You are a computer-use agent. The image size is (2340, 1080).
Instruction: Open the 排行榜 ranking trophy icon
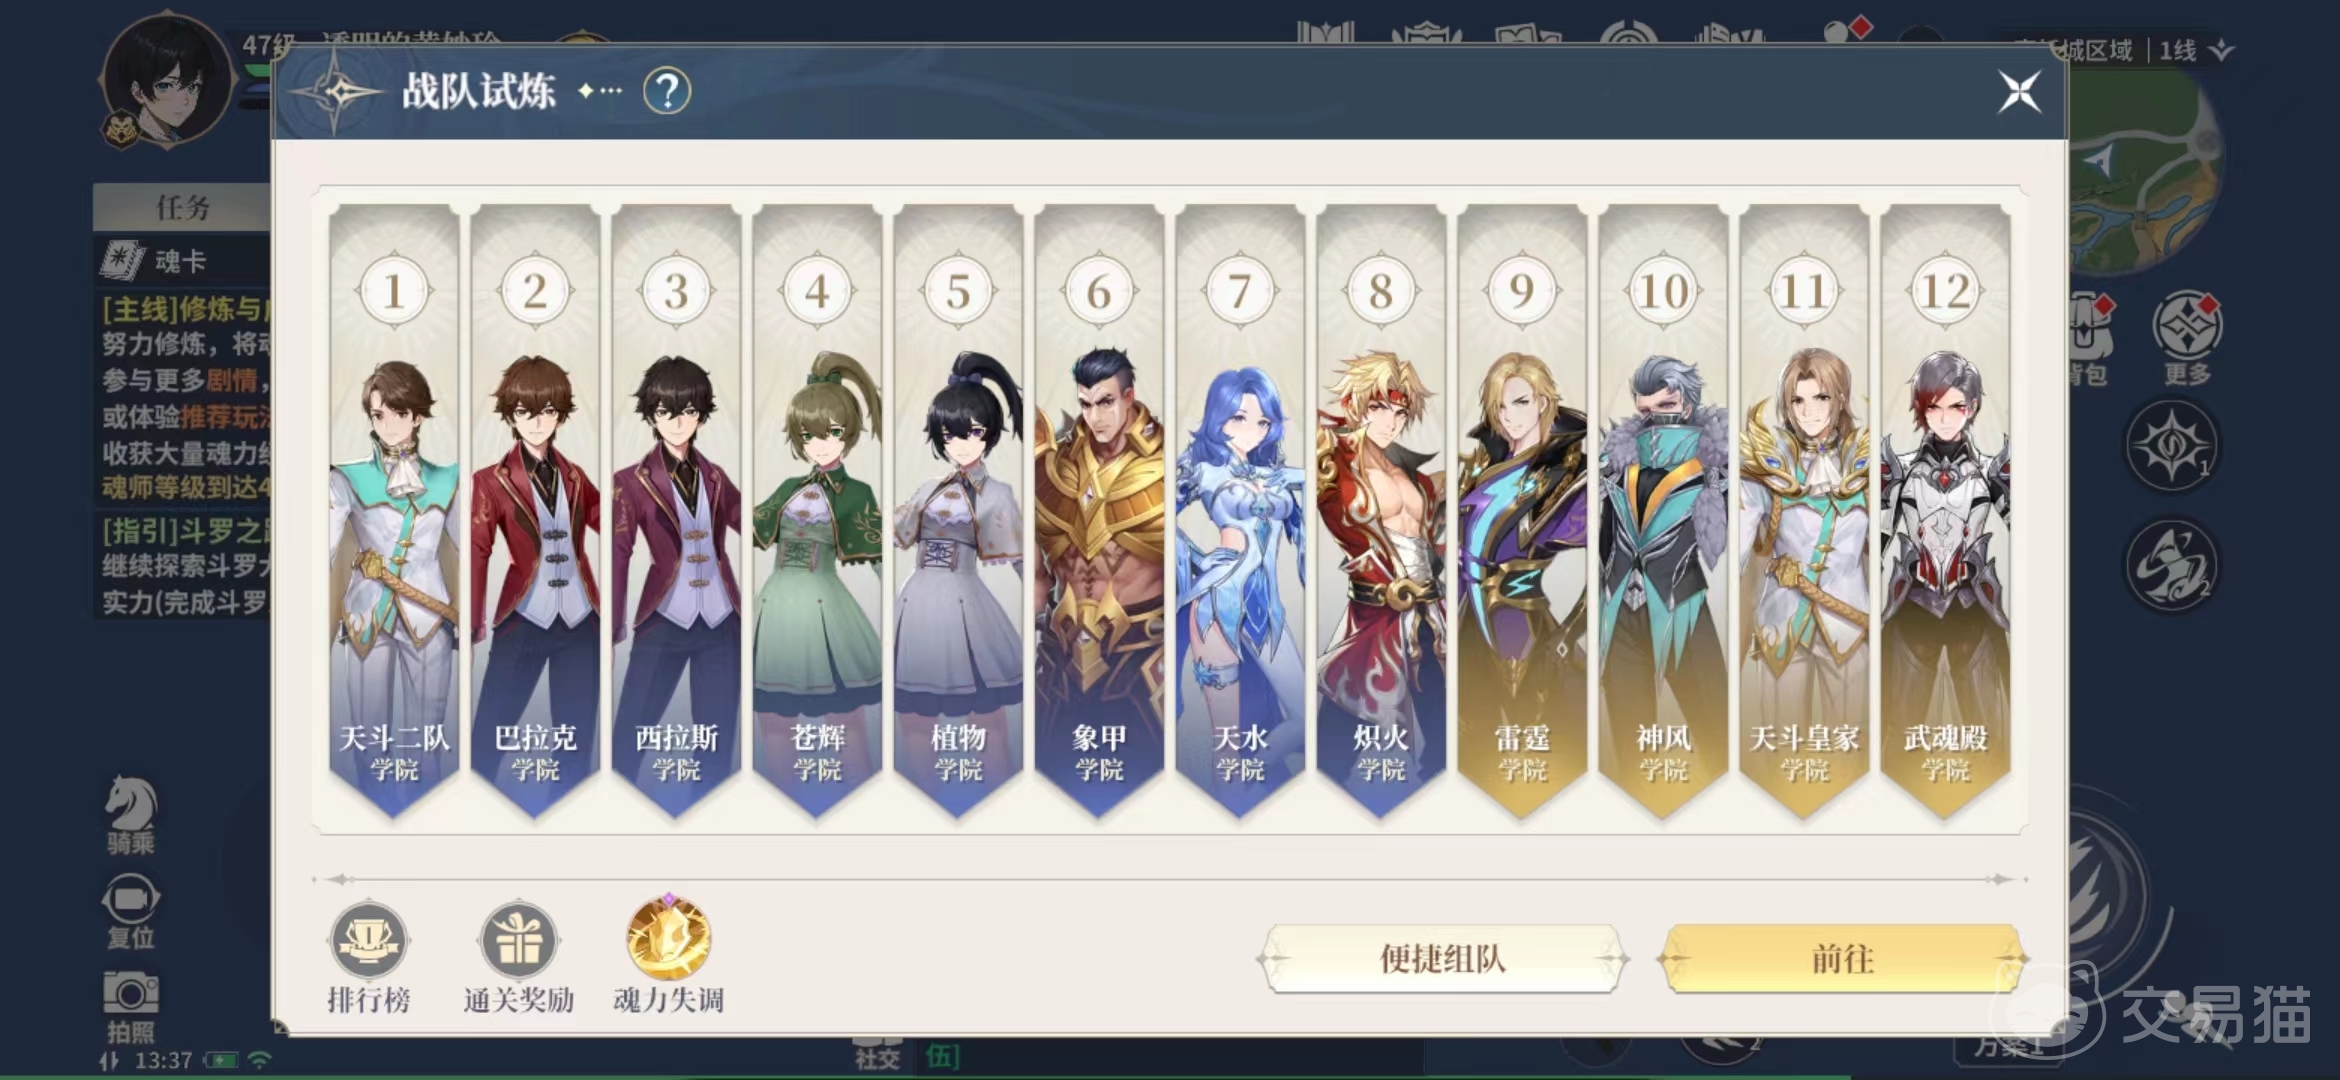tap(368, 940)
